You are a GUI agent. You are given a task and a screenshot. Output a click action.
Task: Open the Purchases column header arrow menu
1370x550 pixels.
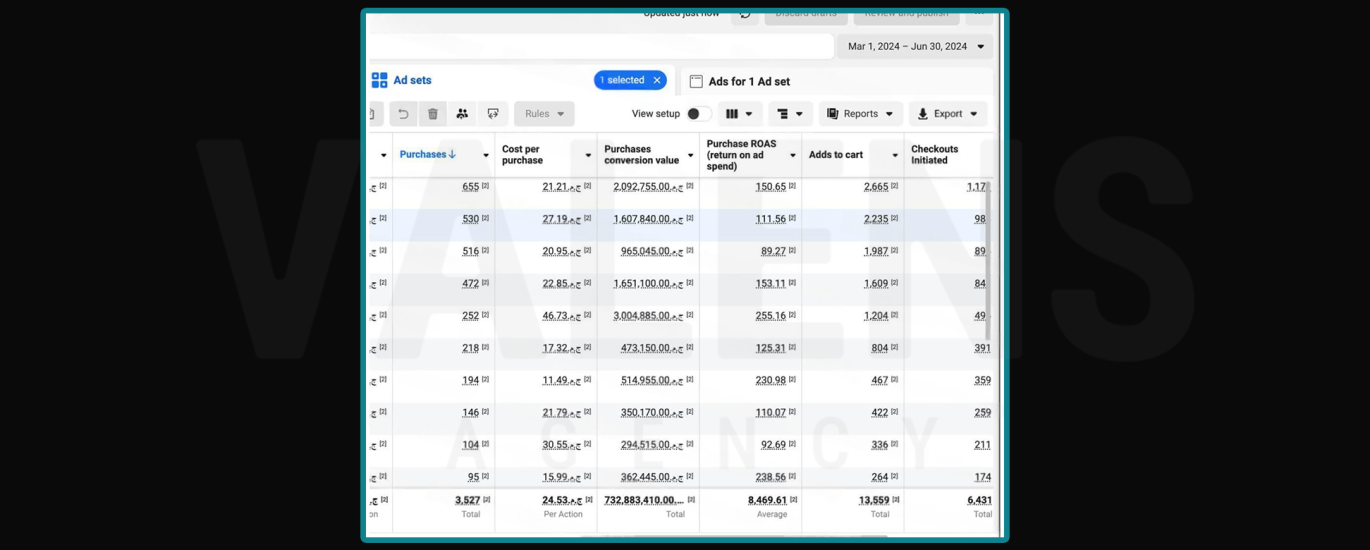486,155
